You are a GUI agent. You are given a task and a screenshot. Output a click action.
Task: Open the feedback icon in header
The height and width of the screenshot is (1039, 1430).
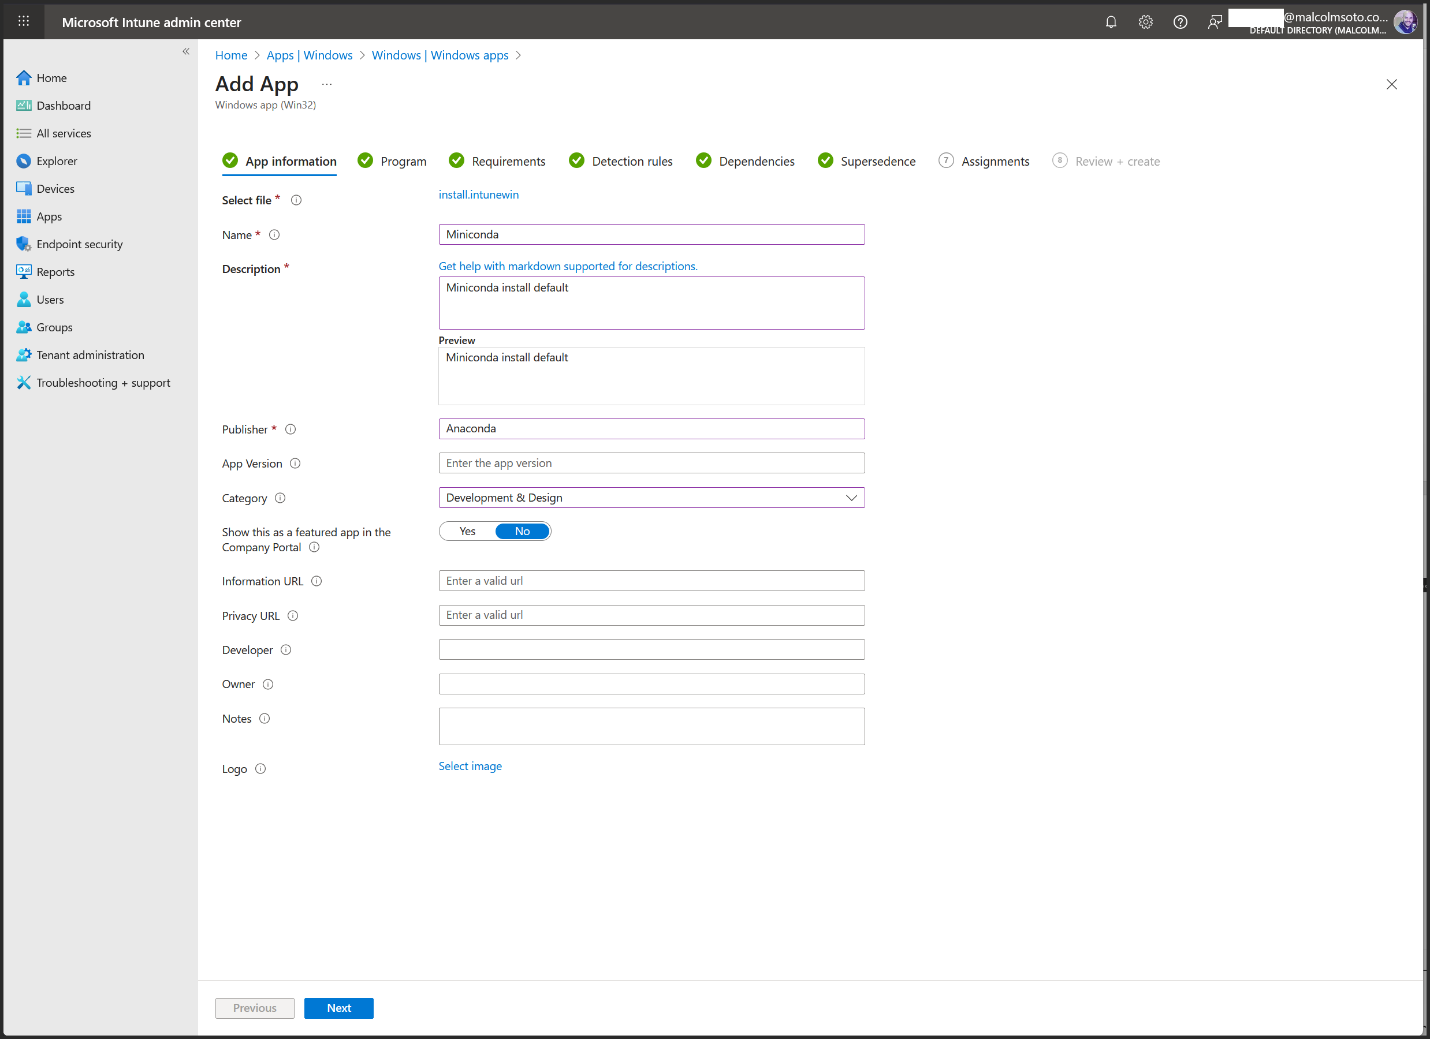(1214, 22)
